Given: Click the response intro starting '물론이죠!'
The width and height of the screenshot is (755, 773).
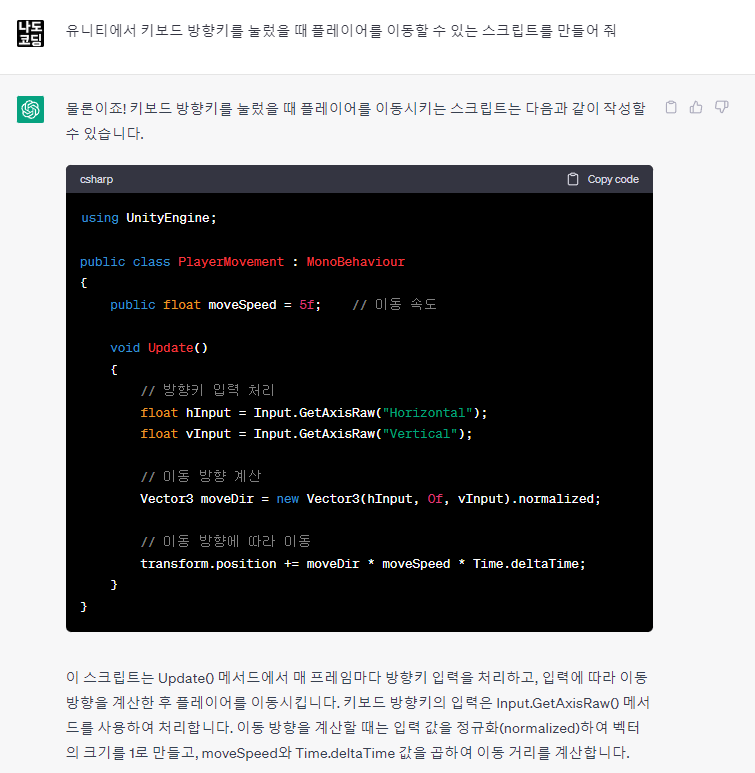Looking at the screenshot, I should 356,121.
